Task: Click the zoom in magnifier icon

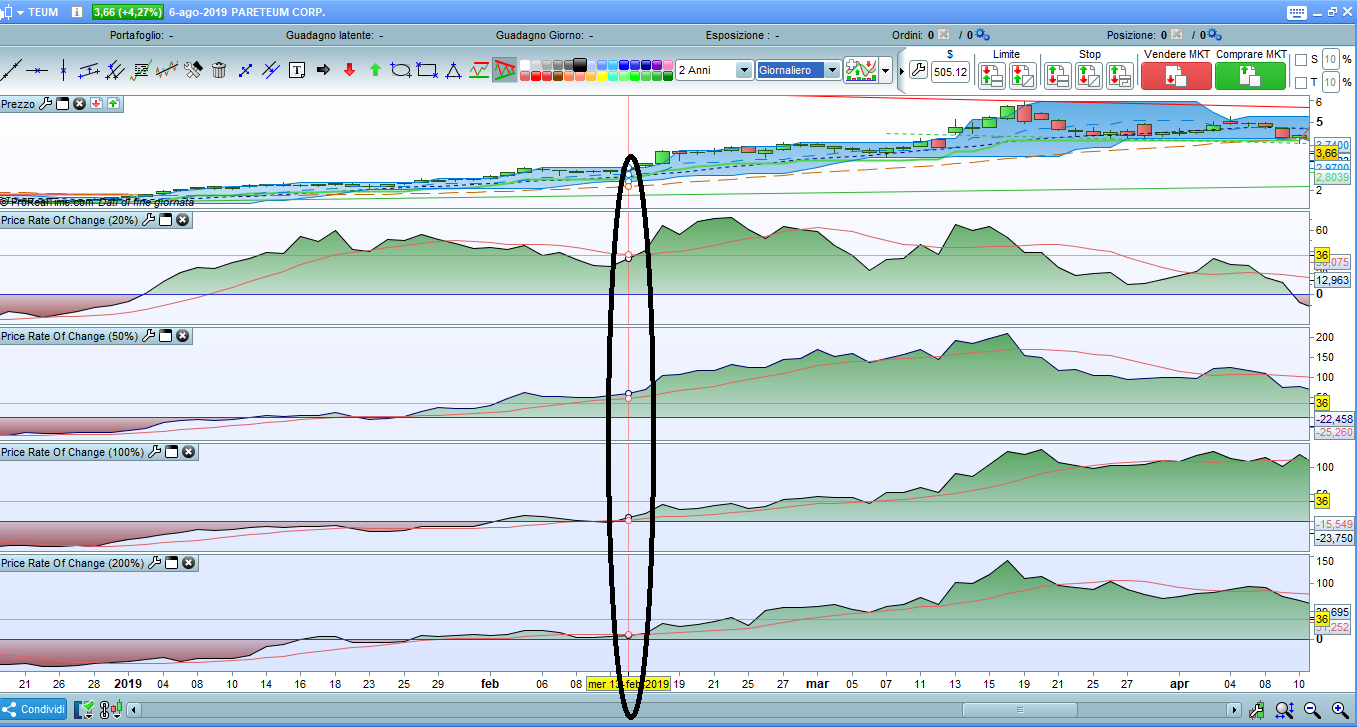Action: tap(1339, 710)
